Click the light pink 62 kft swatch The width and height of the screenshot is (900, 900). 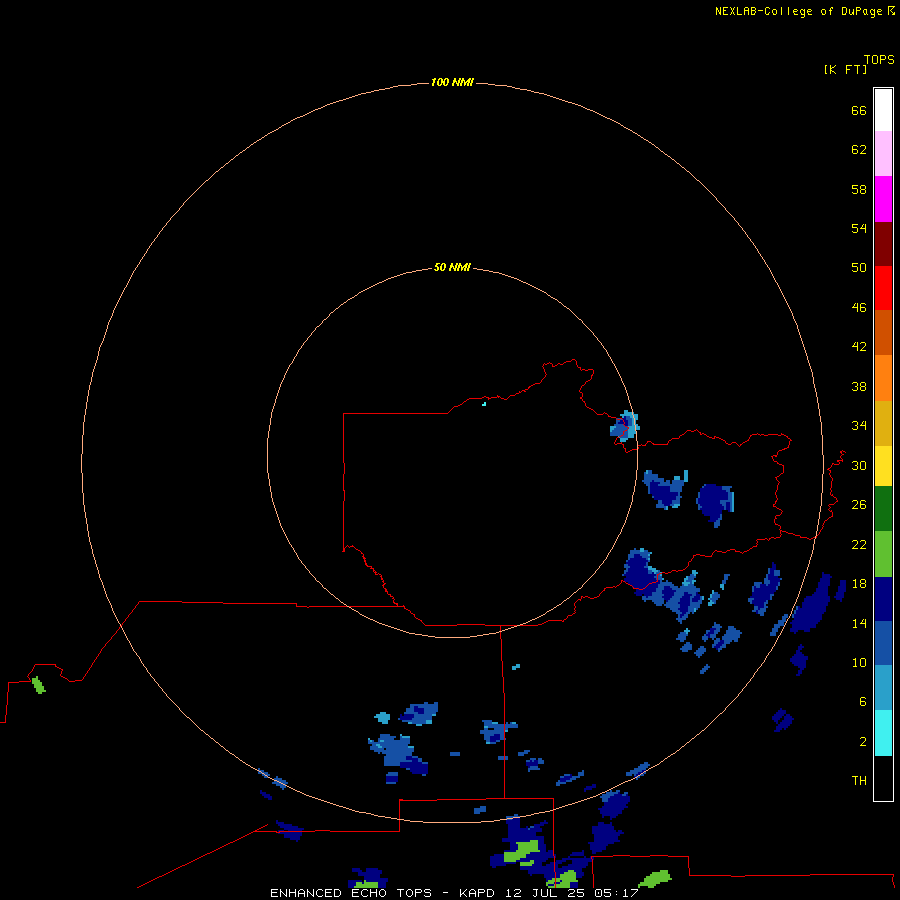pyautogui.click(x=883, y=153)
